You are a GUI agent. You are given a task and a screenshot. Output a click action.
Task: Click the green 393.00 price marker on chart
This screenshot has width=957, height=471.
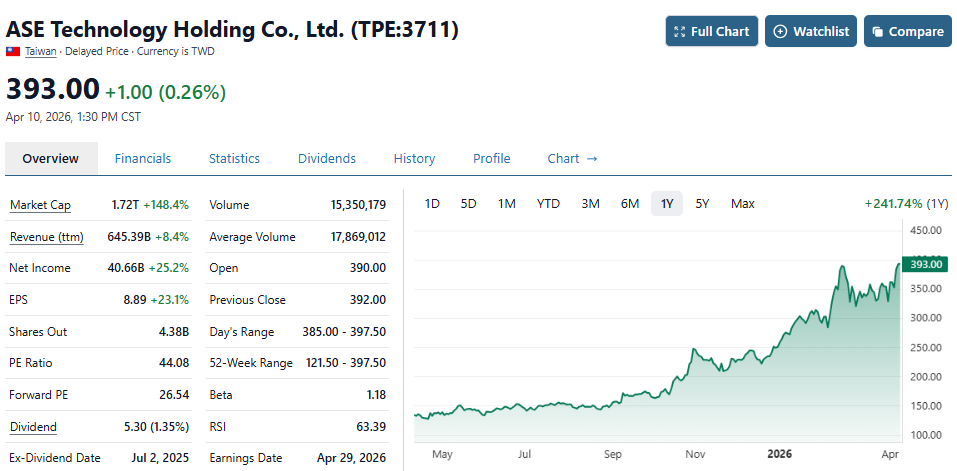[925, 264]
